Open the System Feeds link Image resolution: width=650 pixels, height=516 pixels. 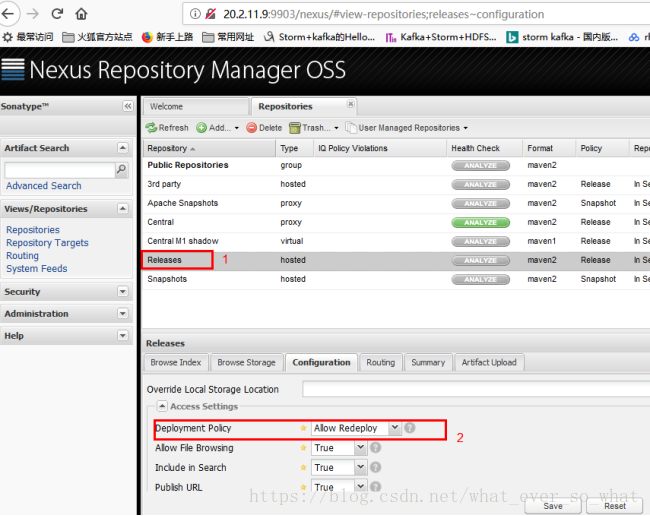[36, 269]
